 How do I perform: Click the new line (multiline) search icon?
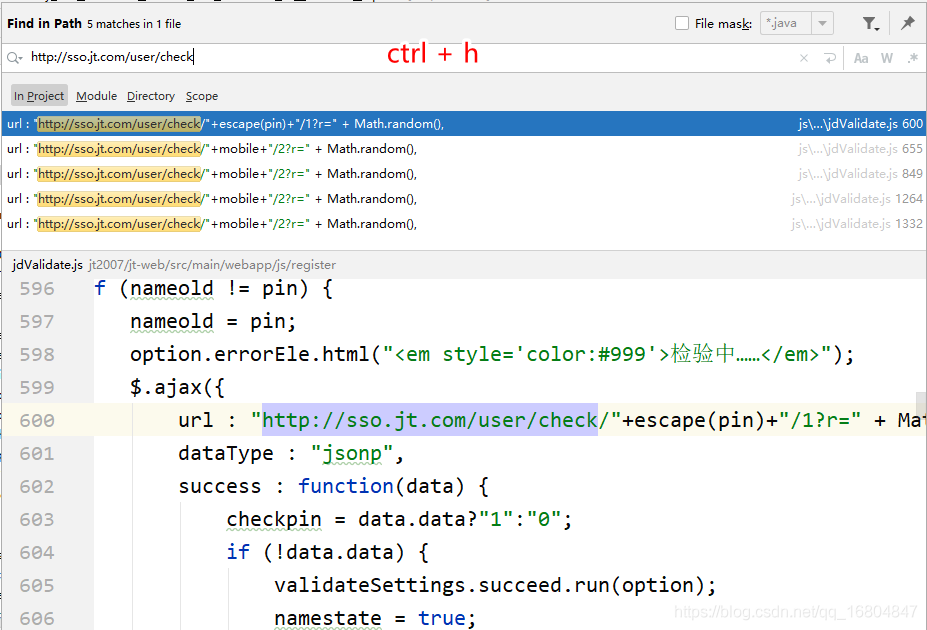pos(830,58)
